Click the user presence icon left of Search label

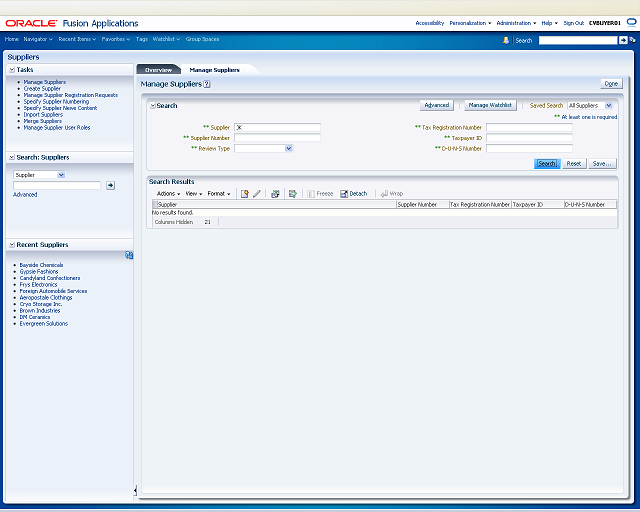tap(506, 40)
